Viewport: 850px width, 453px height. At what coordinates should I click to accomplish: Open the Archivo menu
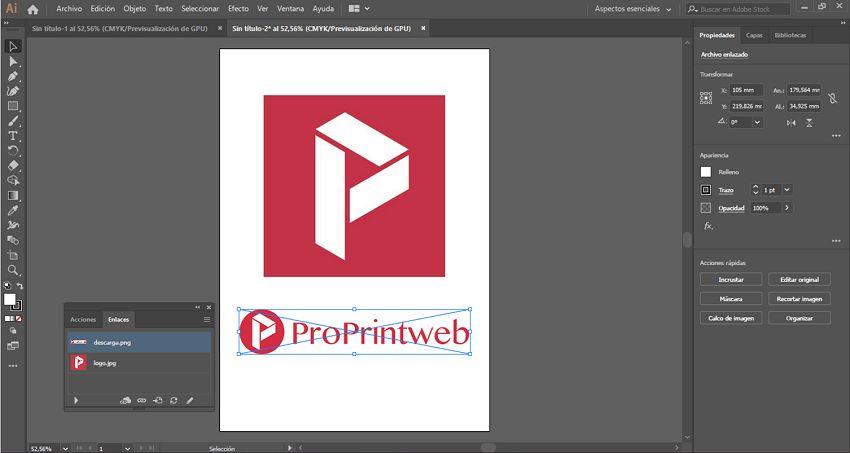(69, 9)
